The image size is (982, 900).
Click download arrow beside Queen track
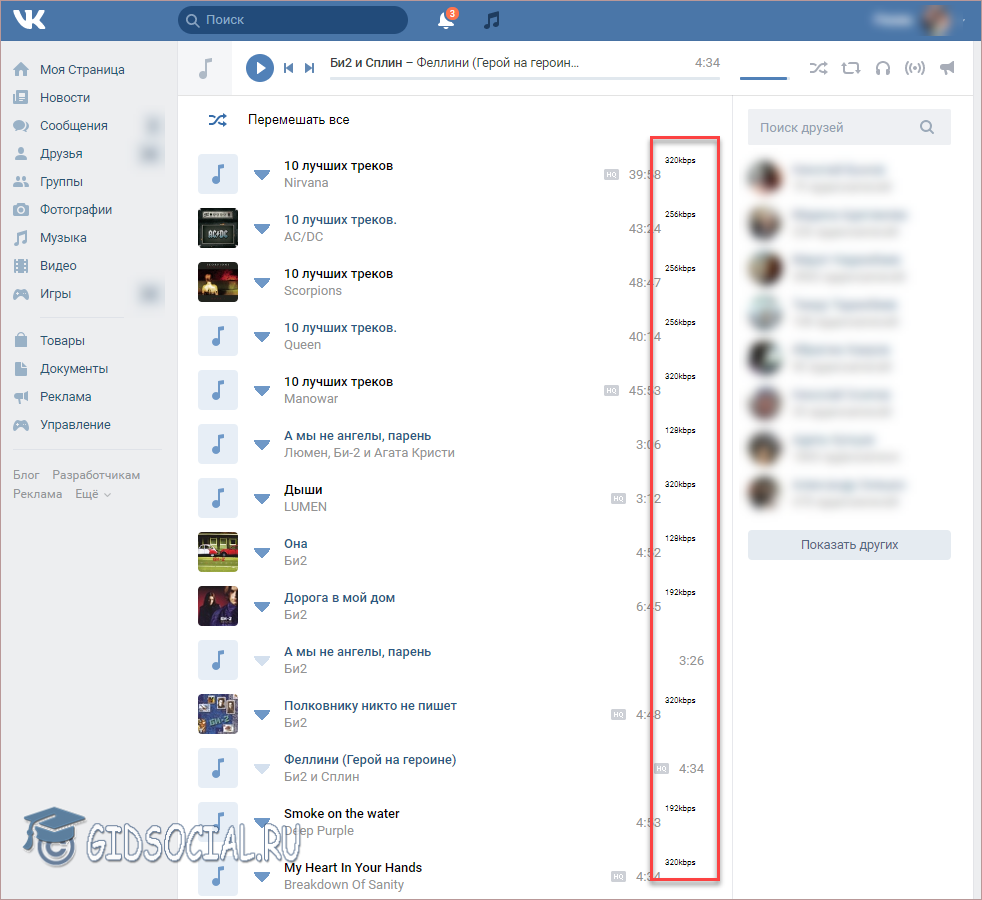click(262, 336)
